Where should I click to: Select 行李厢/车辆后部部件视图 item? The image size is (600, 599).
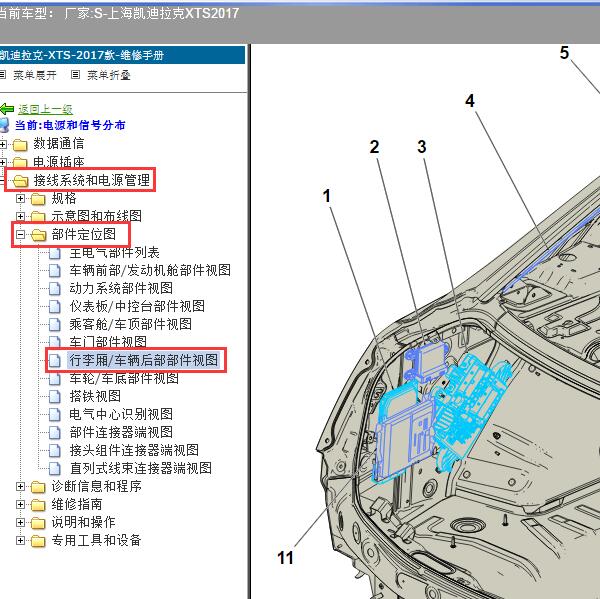click(x=143, y=360)
